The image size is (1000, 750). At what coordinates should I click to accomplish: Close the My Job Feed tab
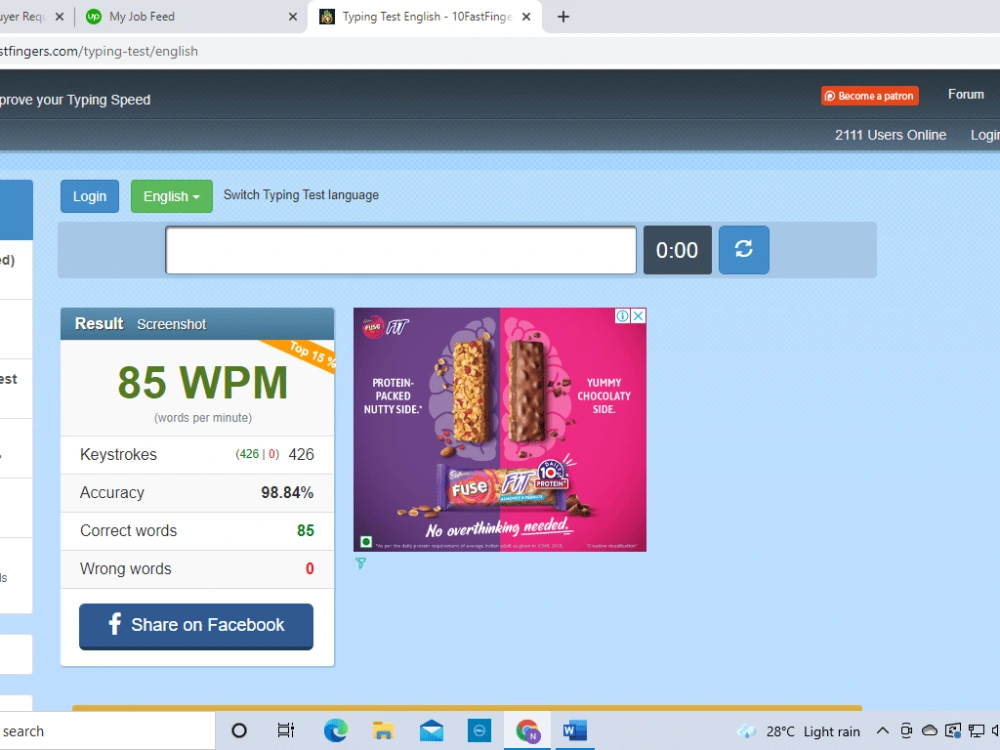pos(293,17)
